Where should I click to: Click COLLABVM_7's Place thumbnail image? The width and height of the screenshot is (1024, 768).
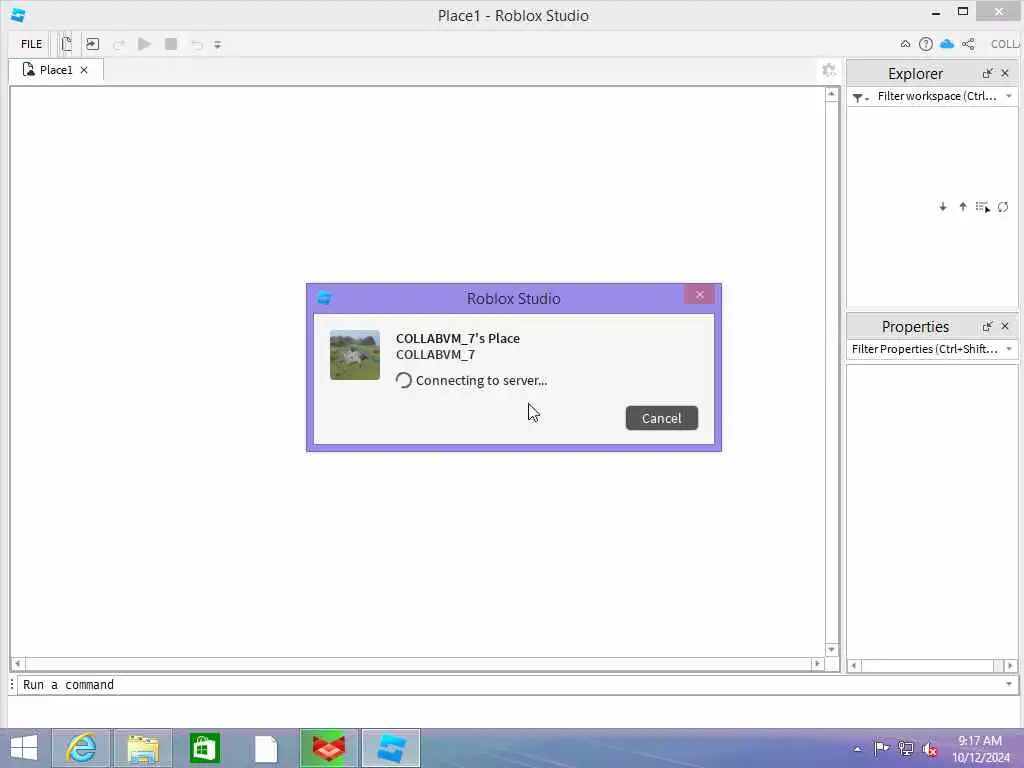(x=355, y=355)
